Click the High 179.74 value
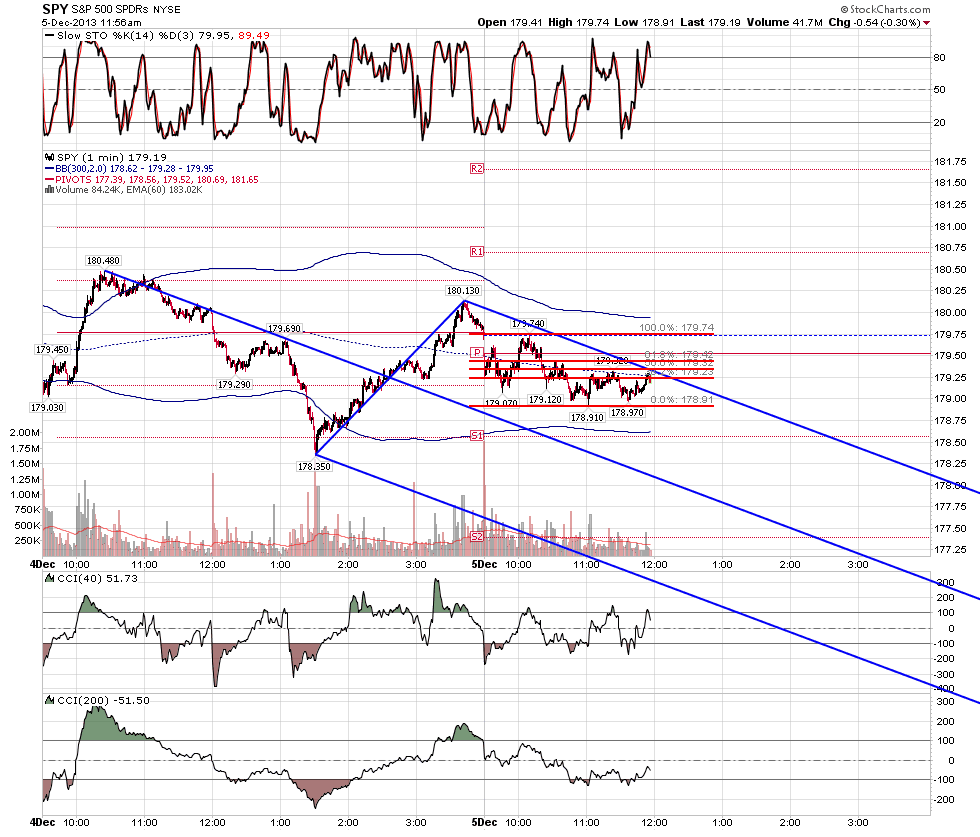Image resolution: width=980 pixels, height=837 pixels. pos(579,23)
